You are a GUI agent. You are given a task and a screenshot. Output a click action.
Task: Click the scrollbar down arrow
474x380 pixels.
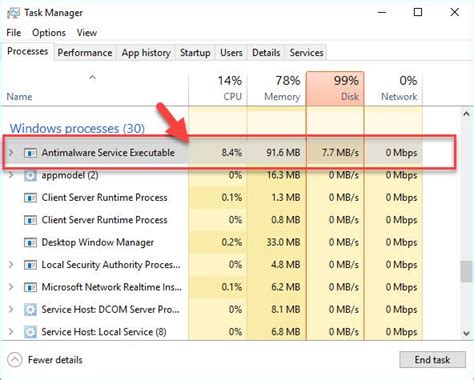tap(466, 333)
